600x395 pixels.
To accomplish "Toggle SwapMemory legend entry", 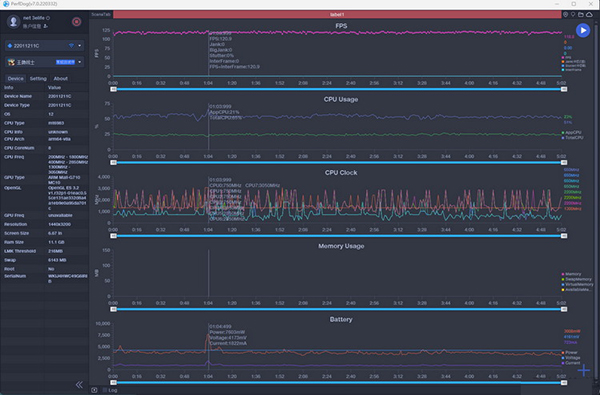I will coord(578,279).
